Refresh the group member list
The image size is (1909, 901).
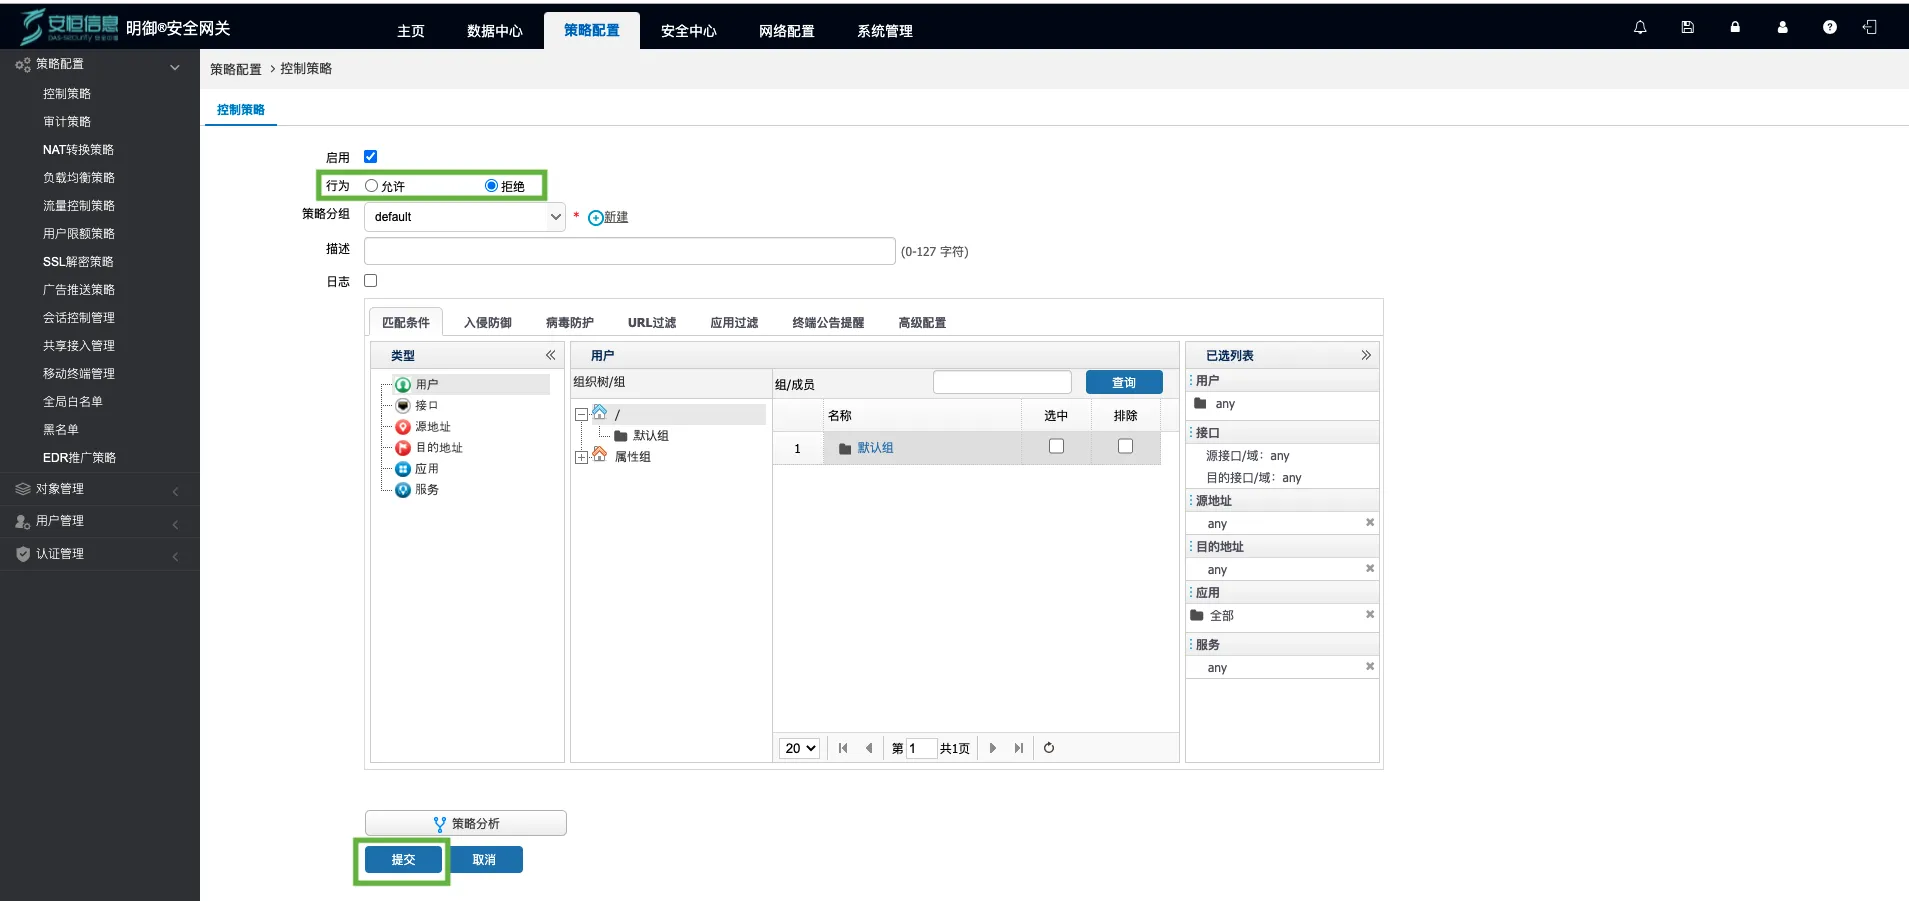[1049, 748]
